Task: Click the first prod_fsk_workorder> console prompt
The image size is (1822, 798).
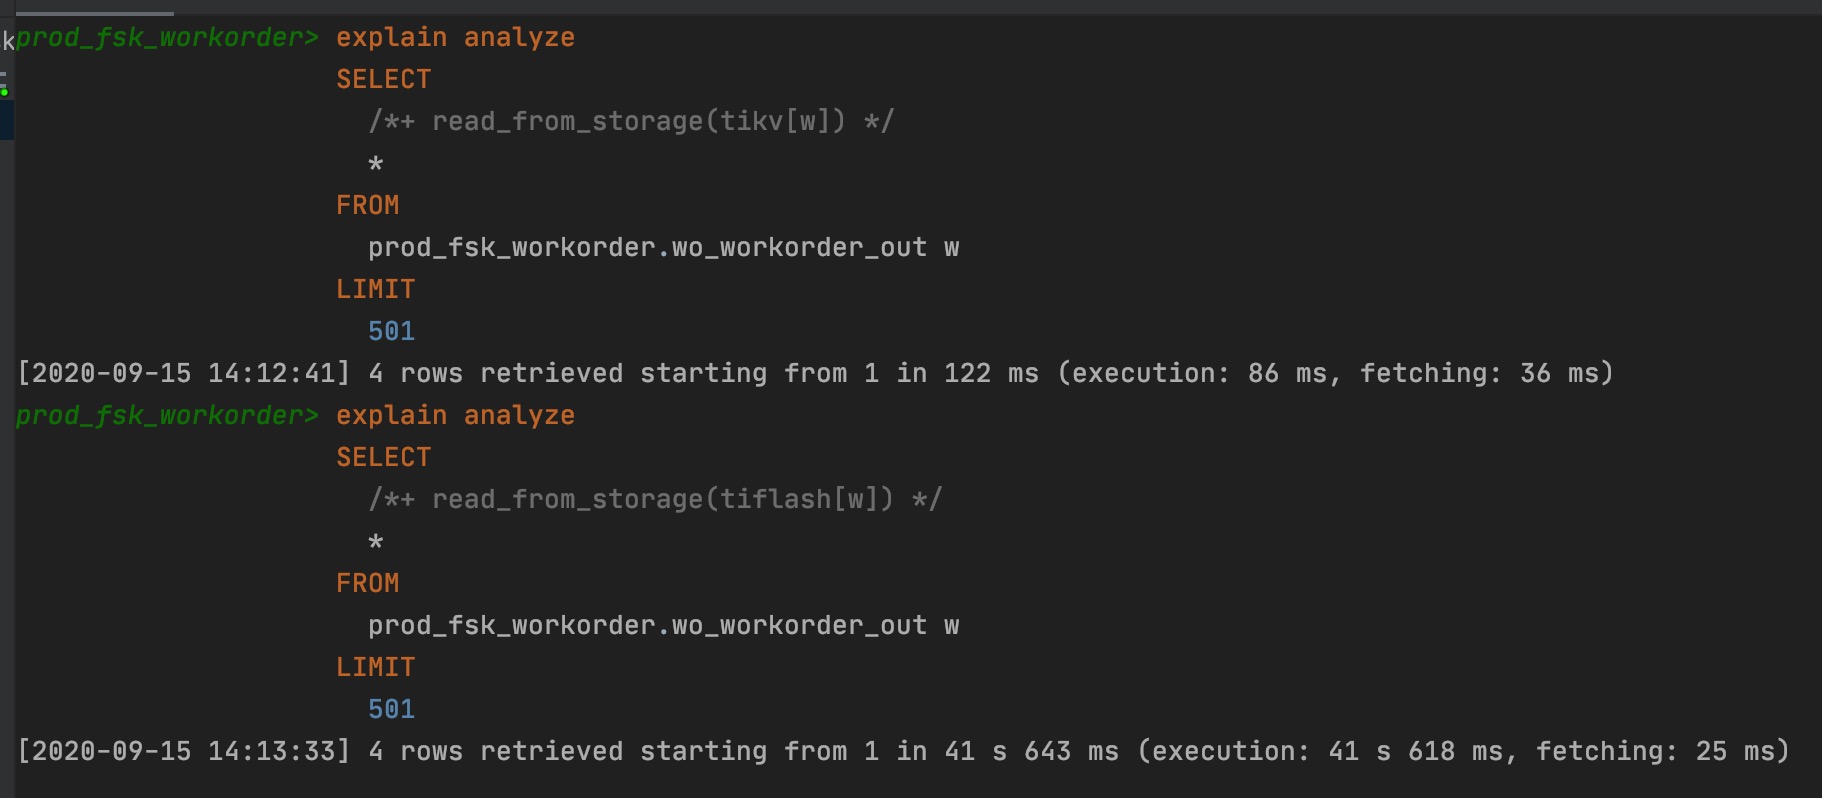Action: [167, 38]
